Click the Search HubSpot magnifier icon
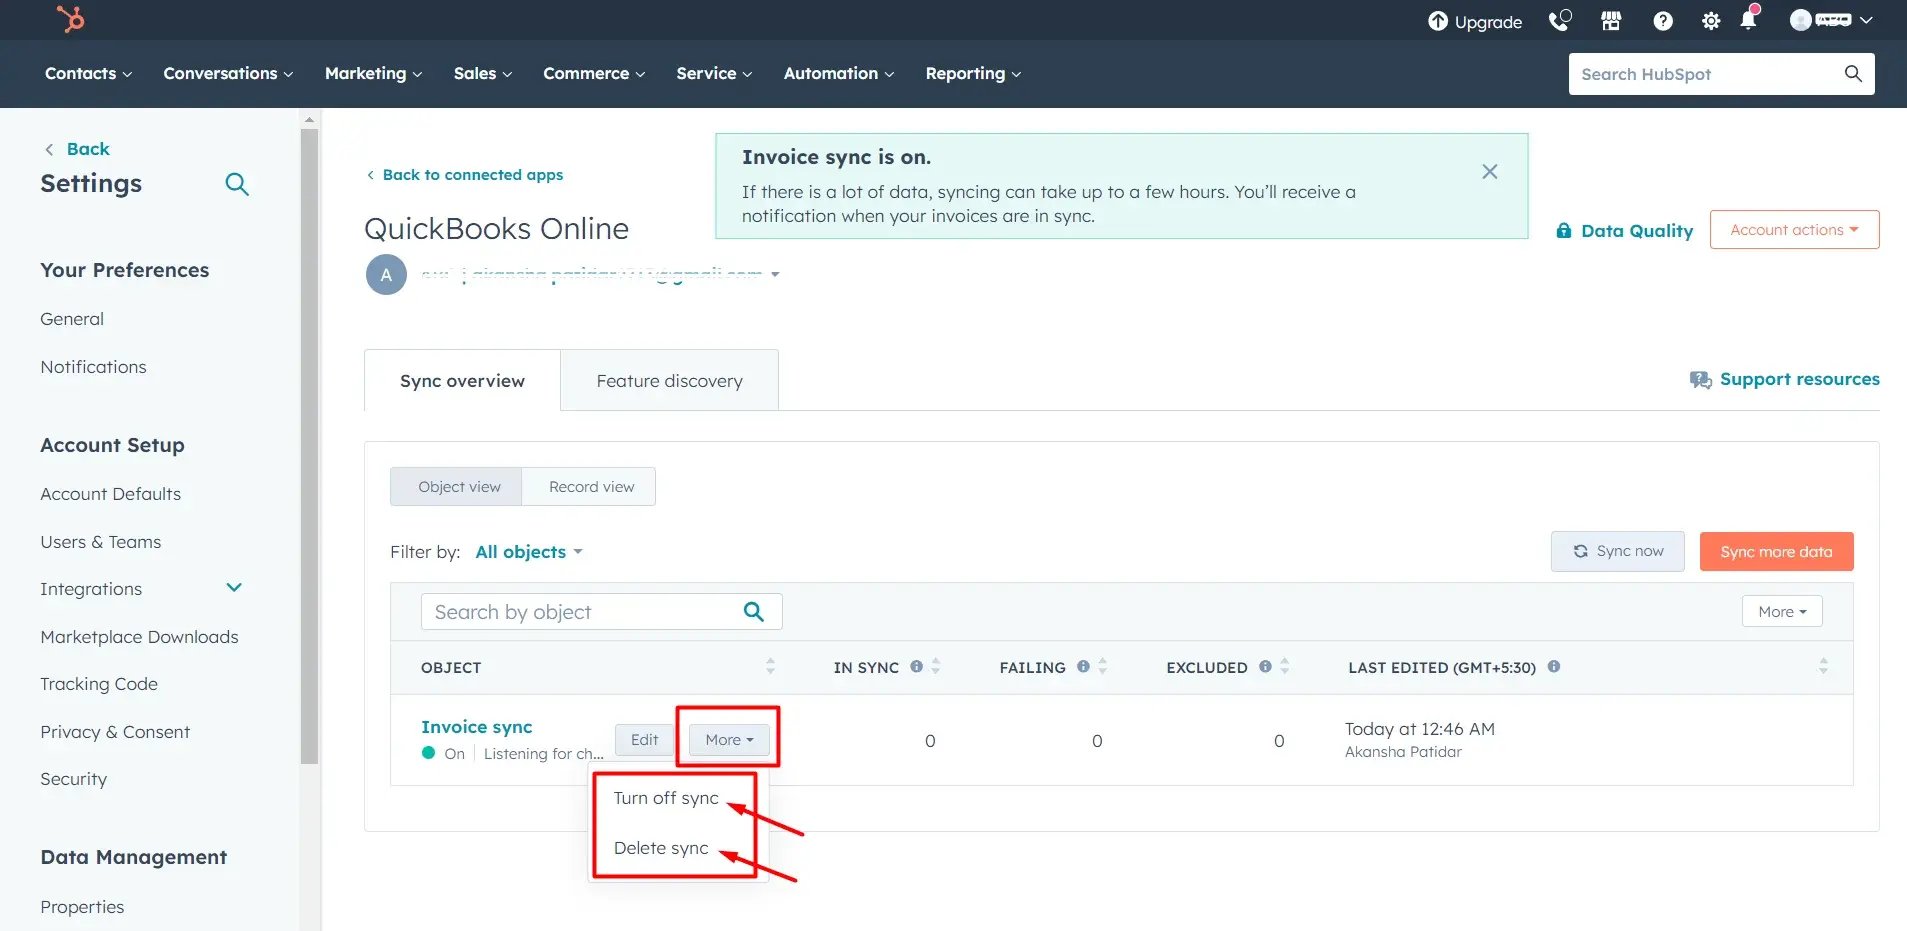This screenshot has height=931, width=1907. [x=1853, y=74]
